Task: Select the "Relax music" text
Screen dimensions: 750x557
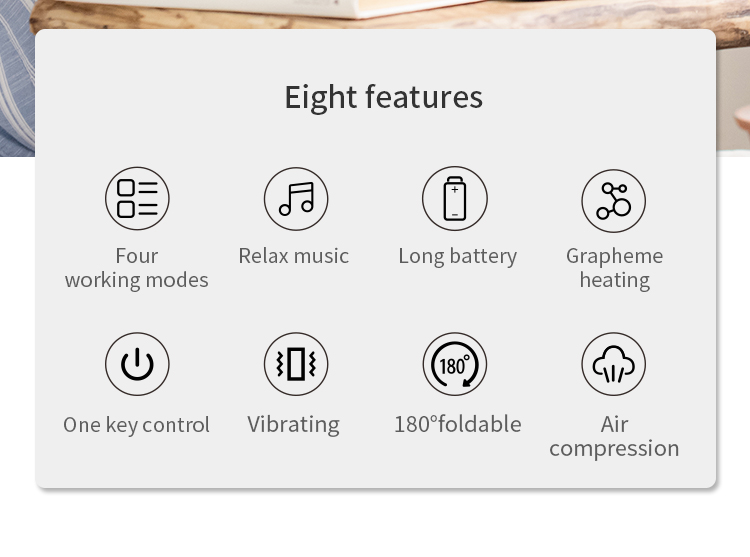Action: [294, 256]
